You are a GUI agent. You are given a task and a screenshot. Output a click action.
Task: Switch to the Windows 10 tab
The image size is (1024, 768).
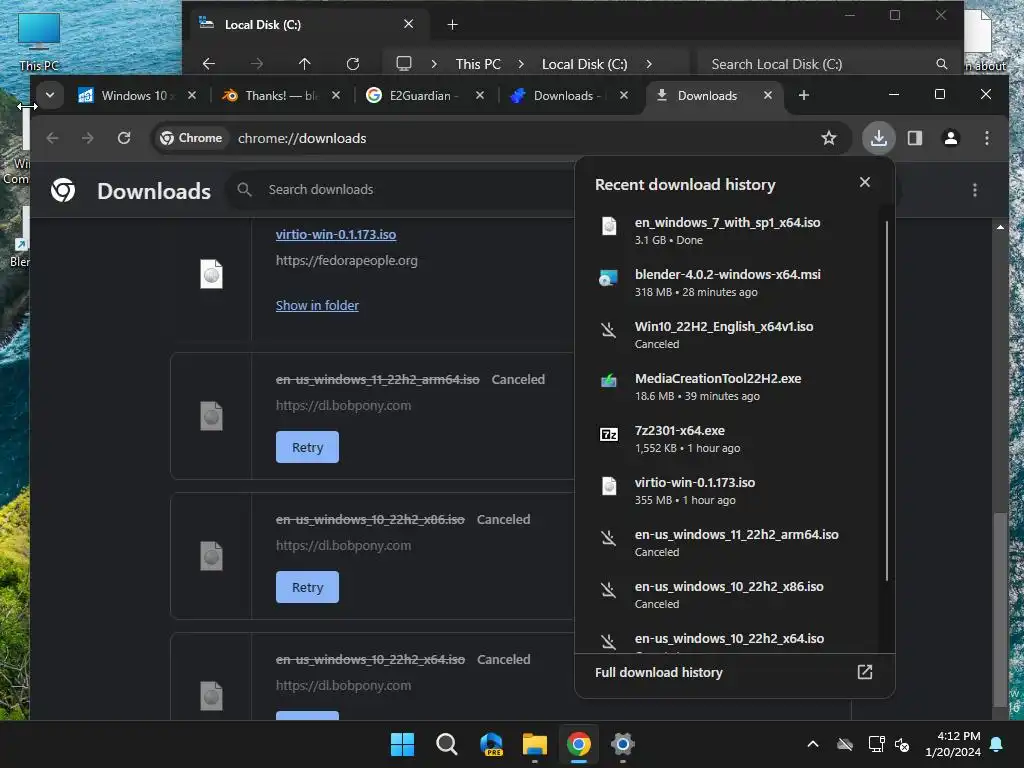coord(135,95)
